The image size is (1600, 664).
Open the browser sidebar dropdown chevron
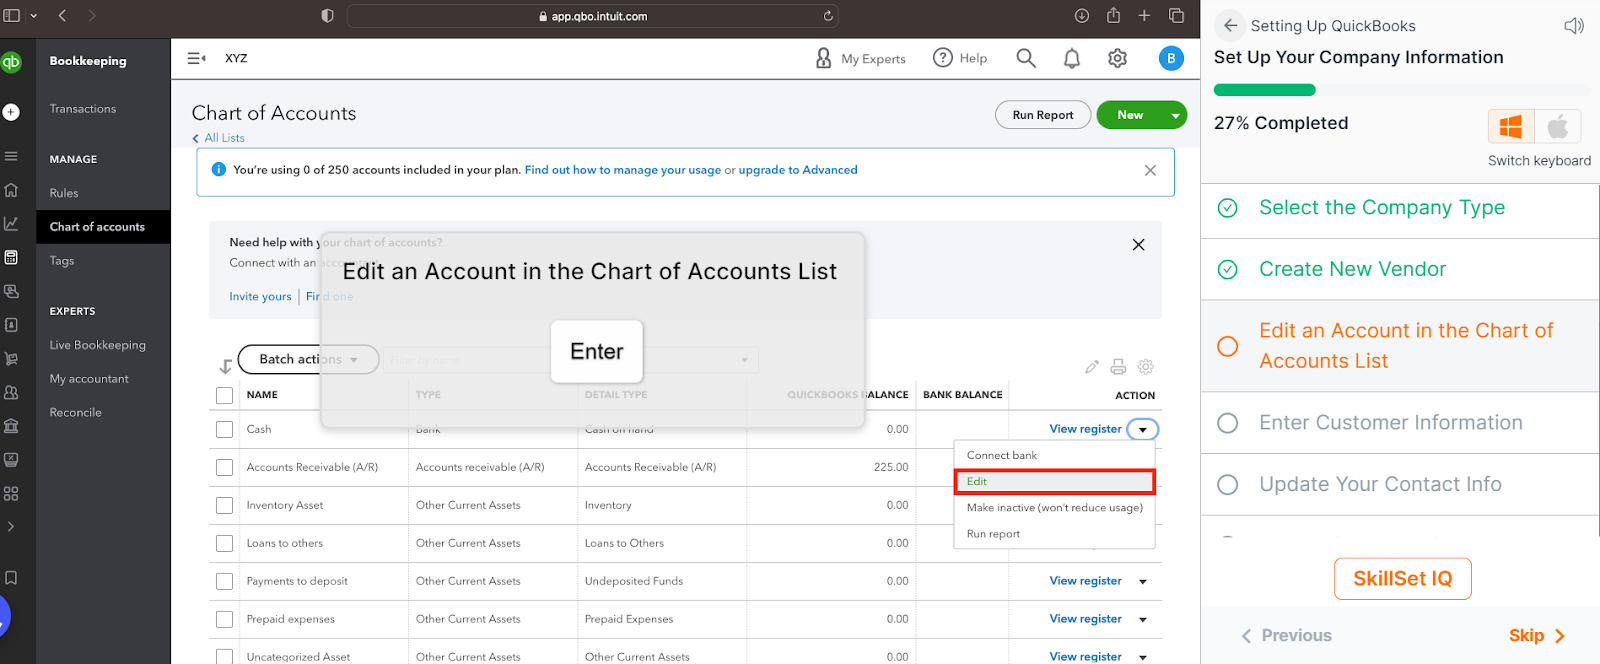[x=33, y=16]
